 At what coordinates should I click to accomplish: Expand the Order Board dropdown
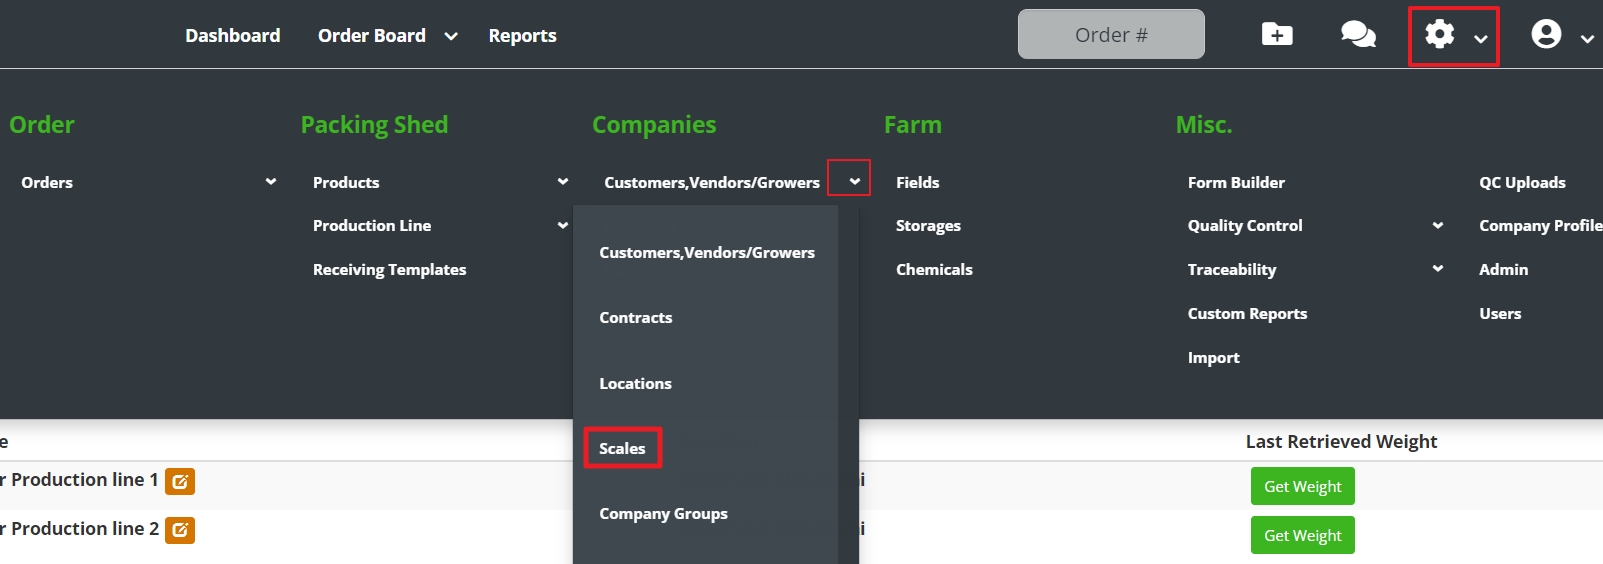(x=451, y=36)
